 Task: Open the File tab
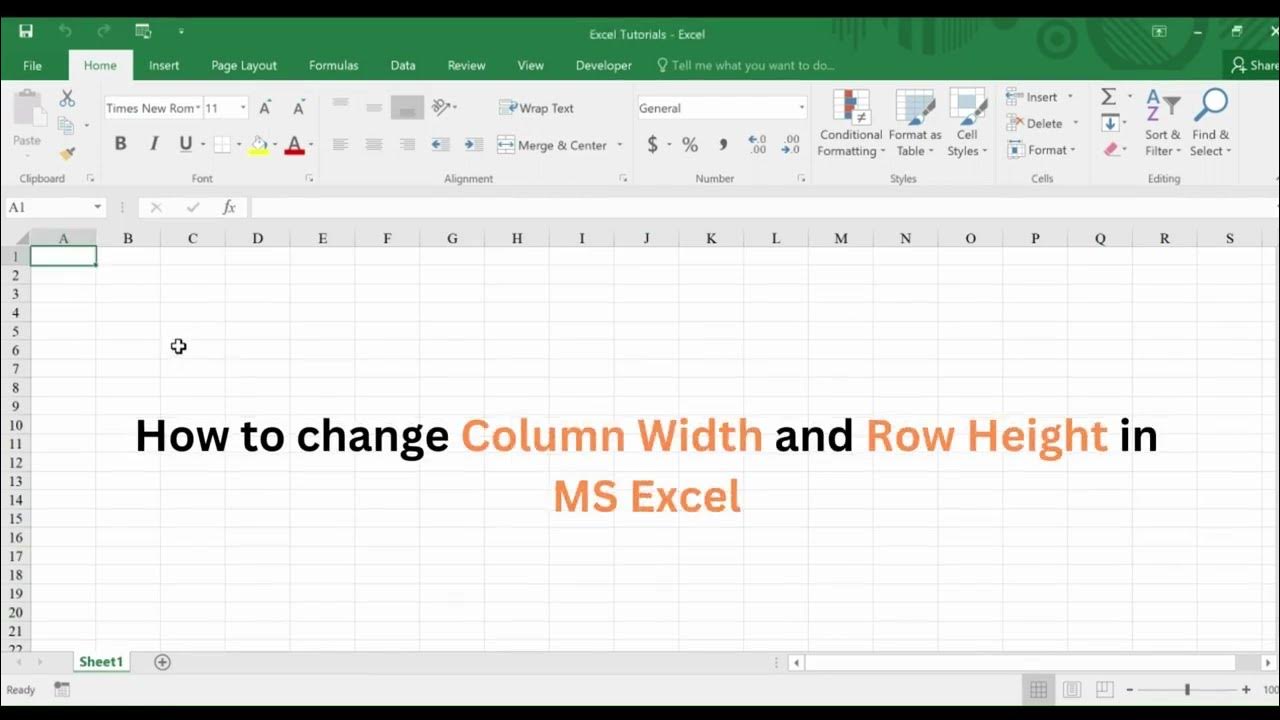[x=33, y=65]
